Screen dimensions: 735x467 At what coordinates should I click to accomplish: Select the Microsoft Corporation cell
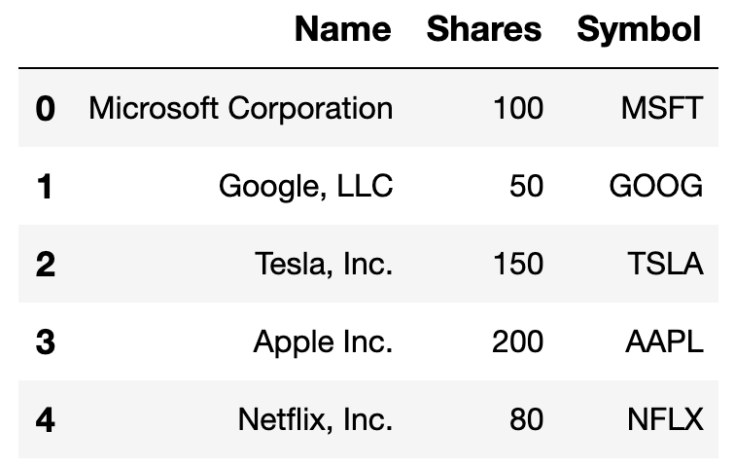coord(241,109)
